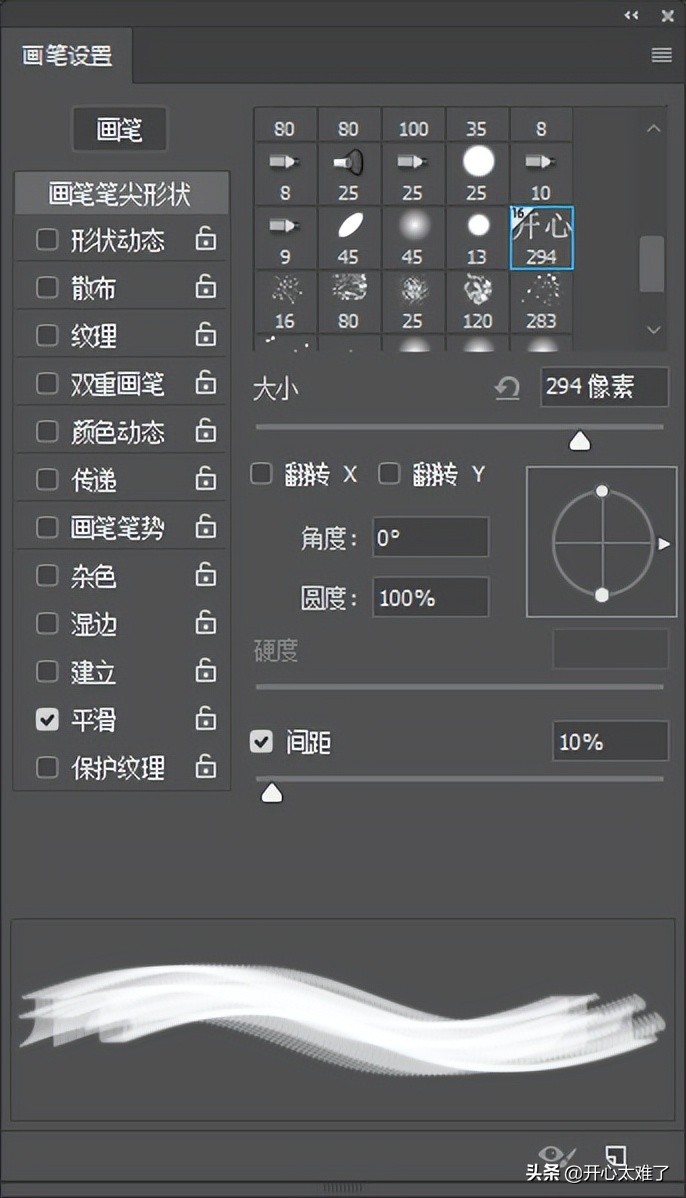Open the 散布 settings section
This screenshot has width=686, height=1198.
[x=93, y=288]
